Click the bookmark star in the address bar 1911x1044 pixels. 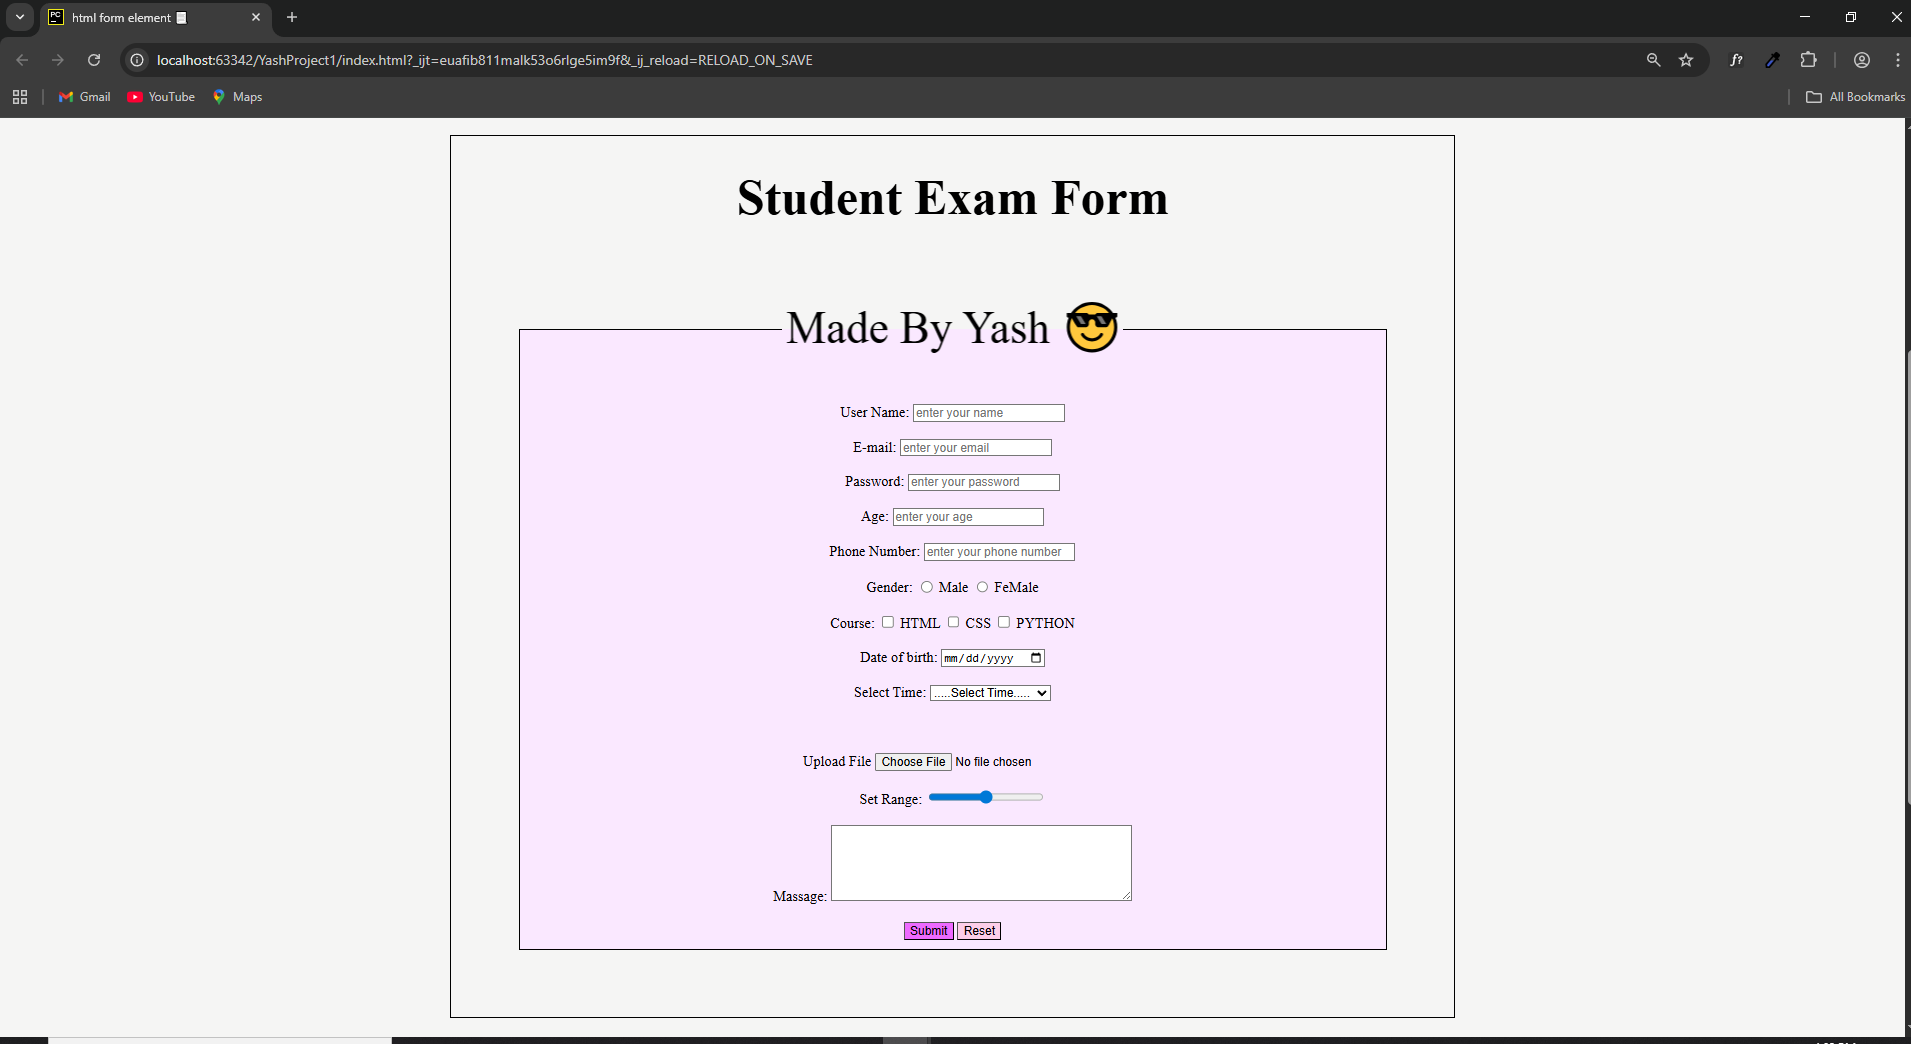1687,60
